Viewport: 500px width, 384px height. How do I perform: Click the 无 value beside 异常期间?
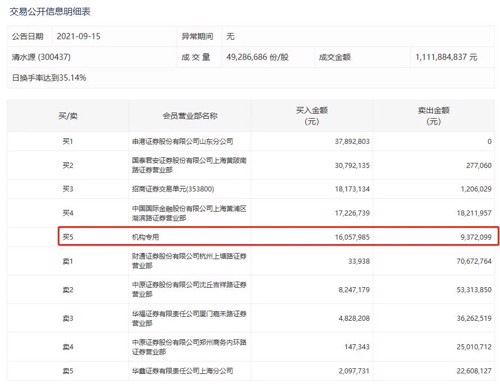pyautogui.click(x=230, y=36)
